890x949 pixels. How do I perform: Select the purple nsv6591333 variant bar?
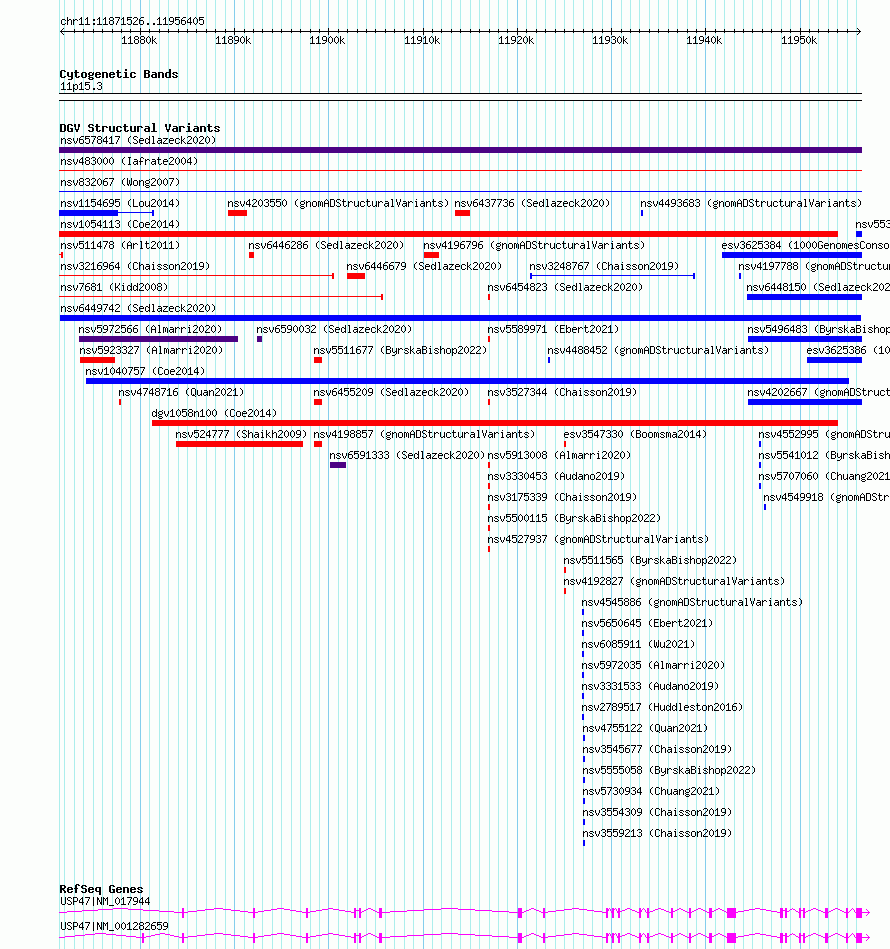pyautogui.click(x=338, y=465)
